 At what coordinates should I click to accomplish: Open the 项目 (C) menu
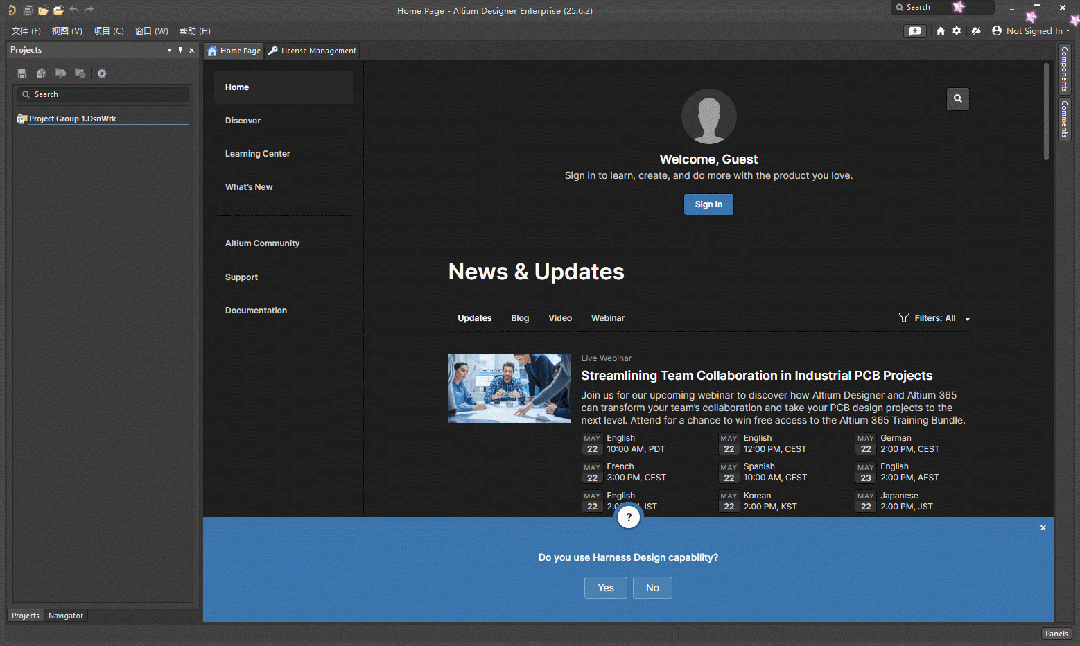tap(108, 31)
